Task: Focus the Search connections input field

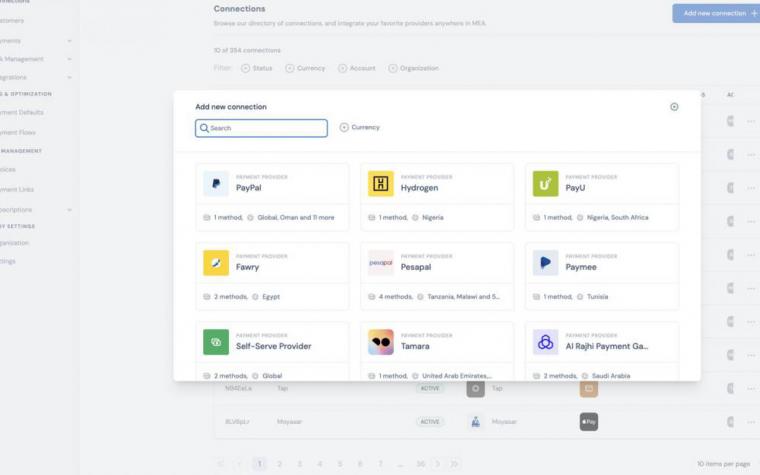Action: [x=261, y=128]
